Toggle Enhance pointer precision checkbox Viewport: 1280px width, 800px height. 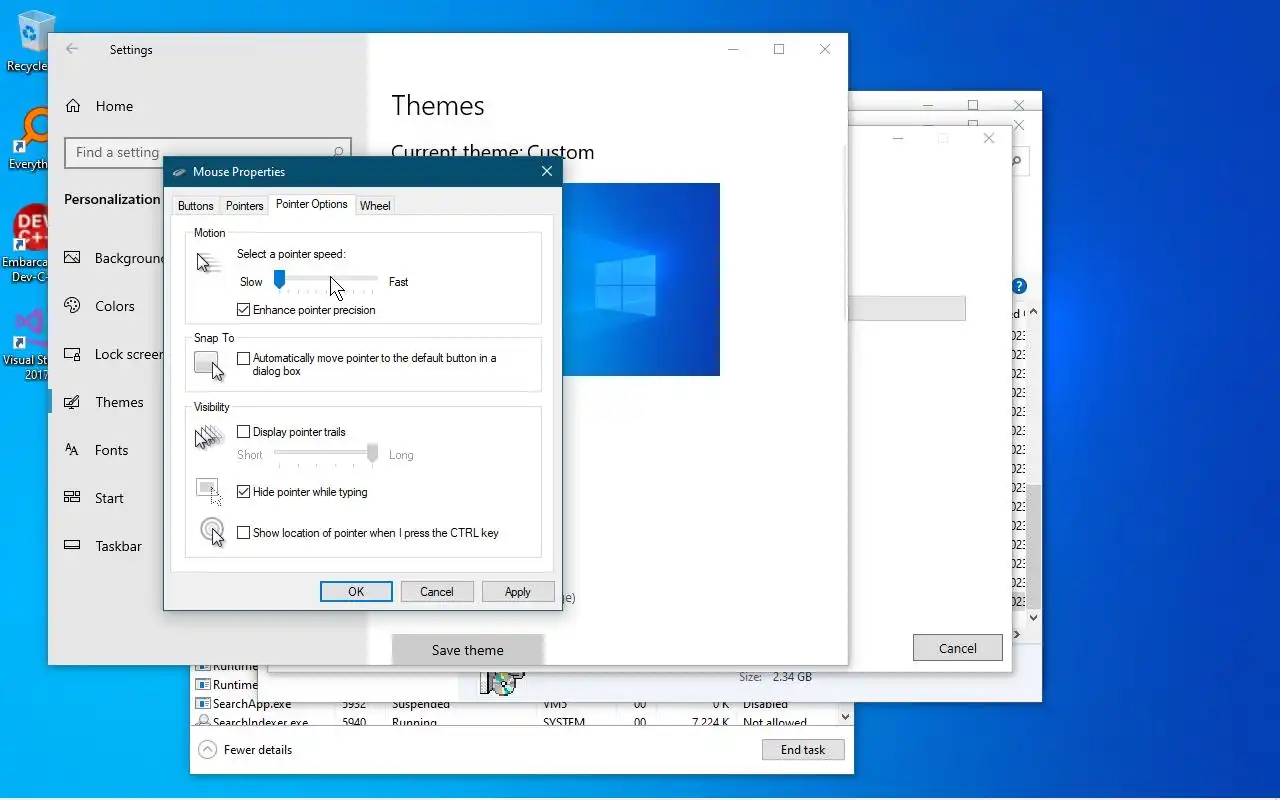[x=243, y=310]
